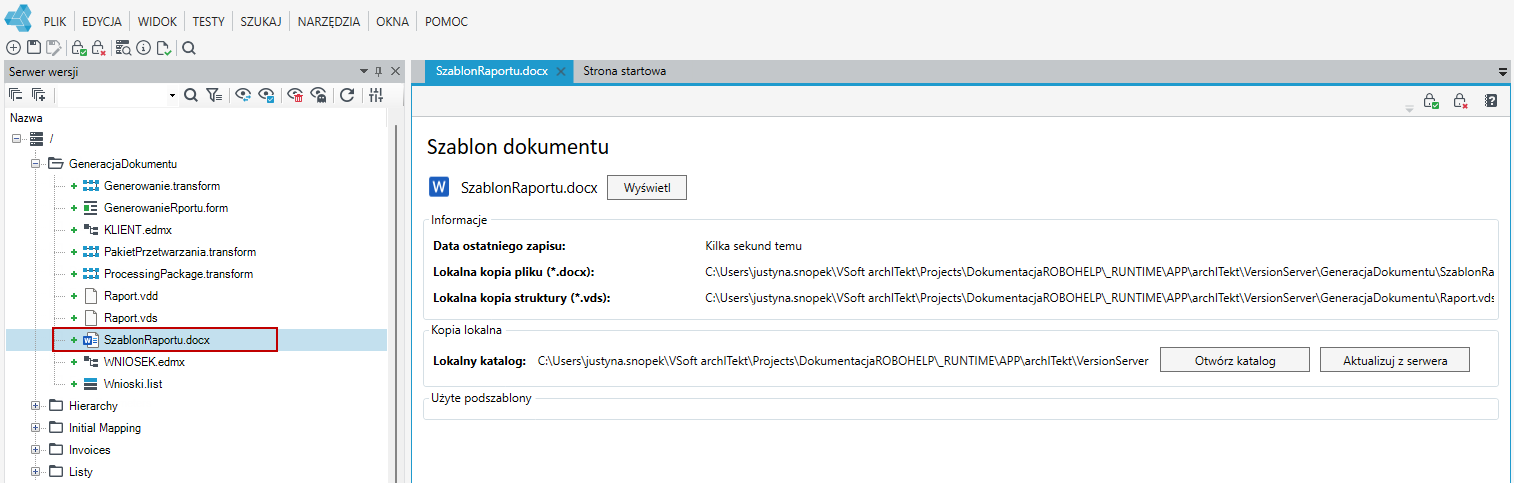Click the floppy disk save icon
Viewport: 1514px width, 483px height.
(x=33, y=47)
